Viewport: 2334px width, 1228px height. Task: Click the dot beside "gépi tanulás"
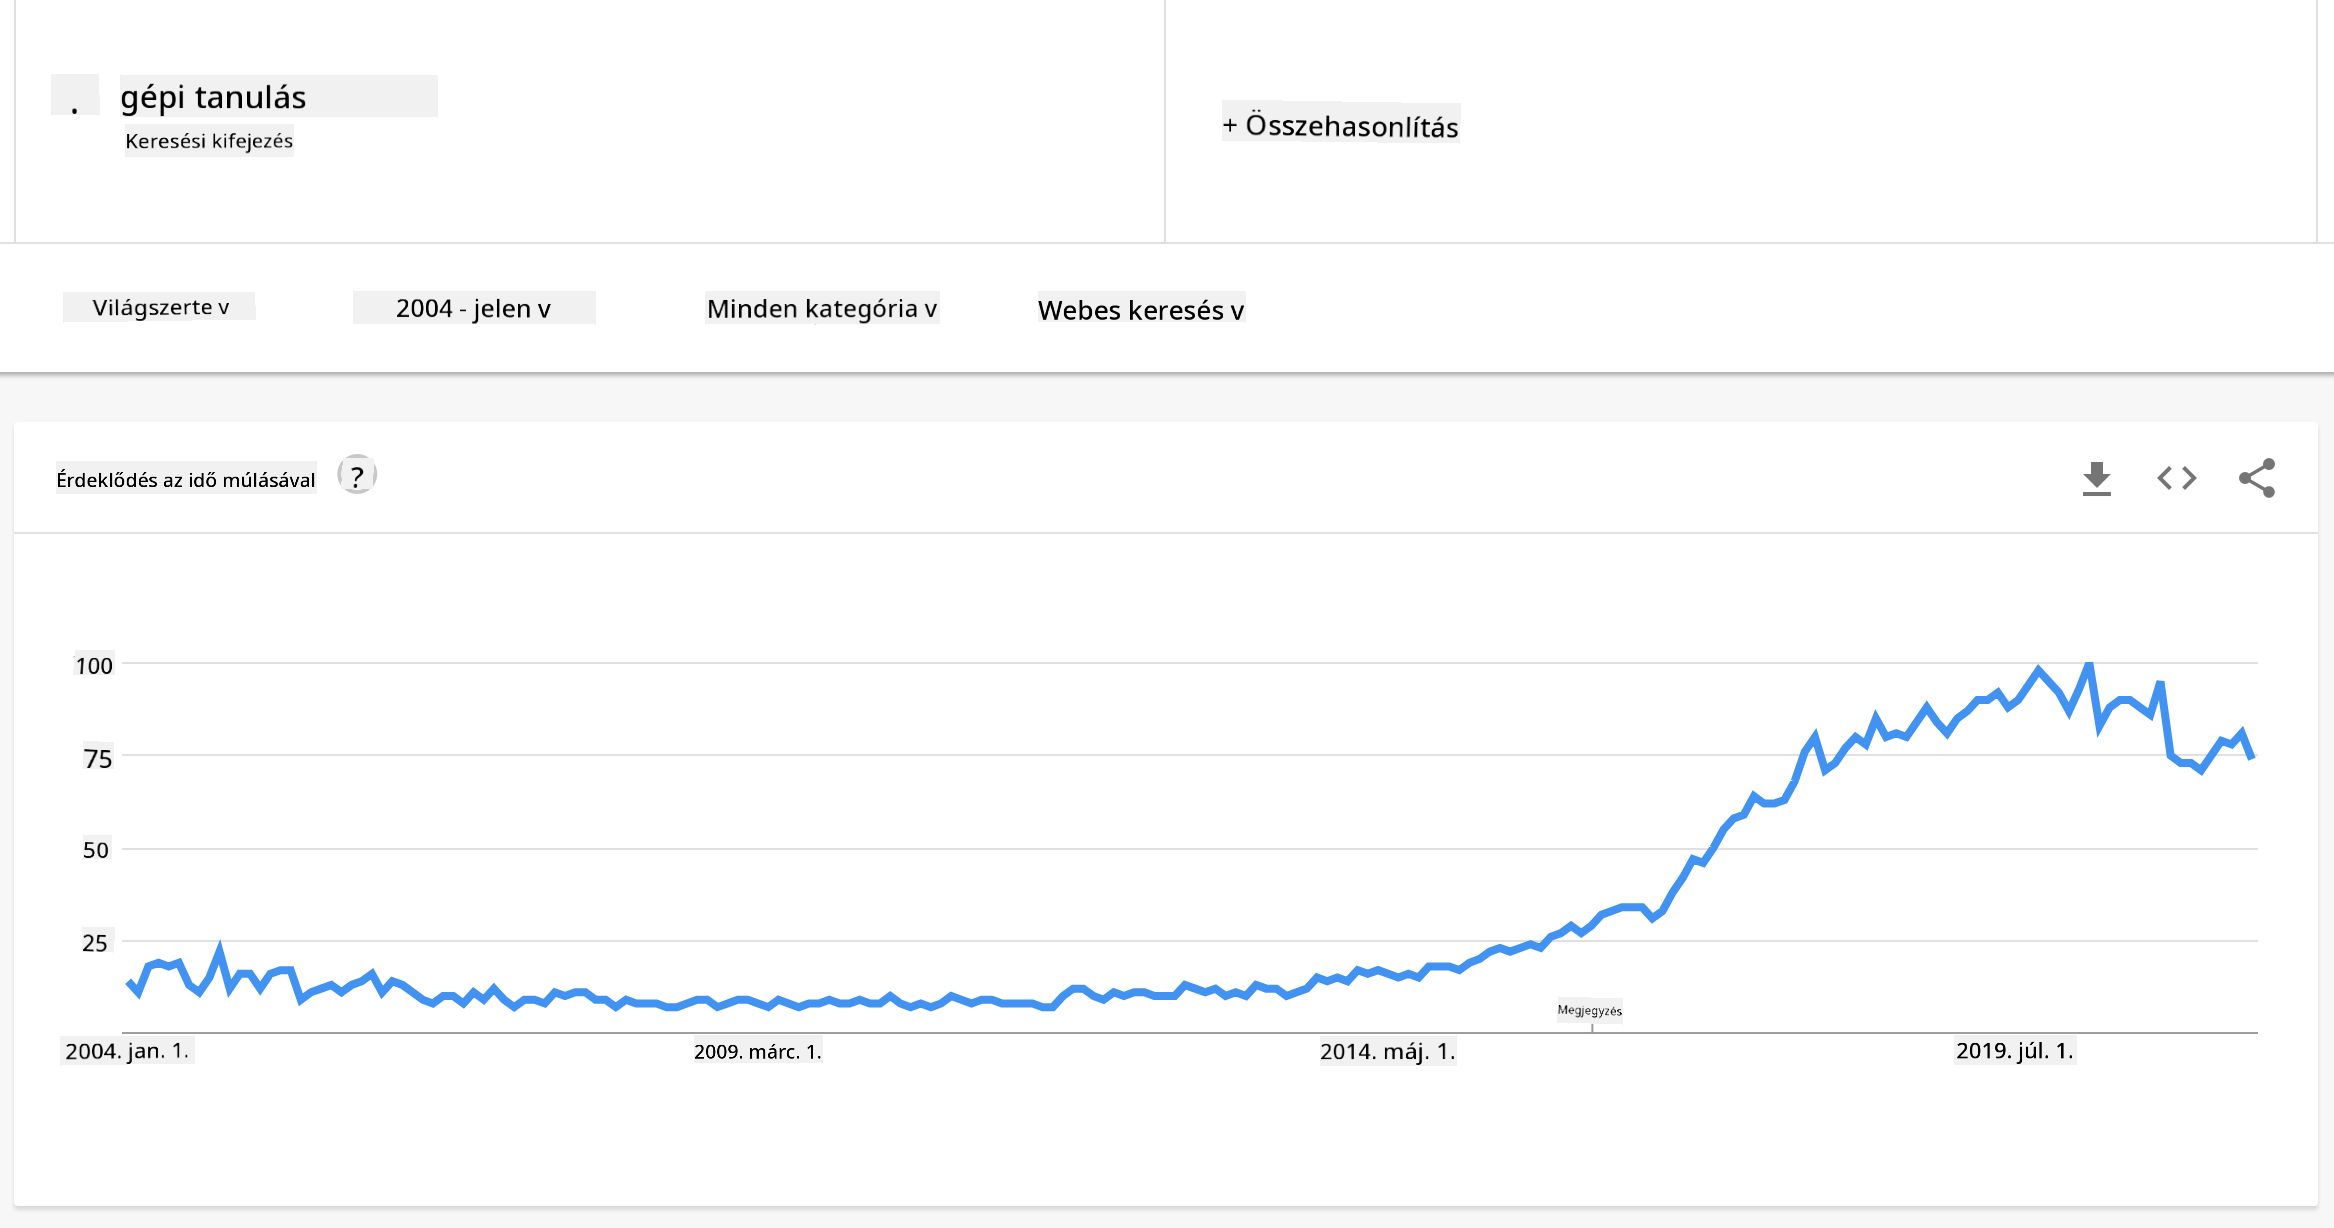[75, 97]
